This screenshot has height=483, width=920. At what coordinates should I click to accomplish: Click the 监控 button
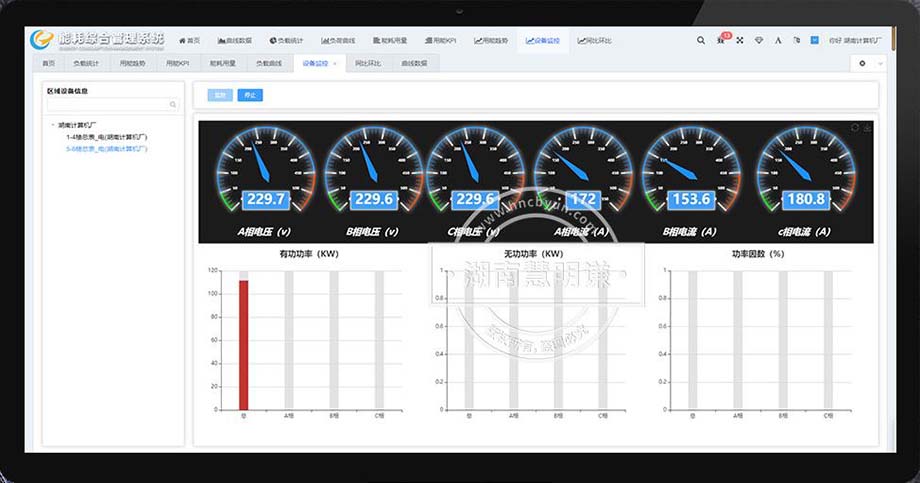pos(220,95)
